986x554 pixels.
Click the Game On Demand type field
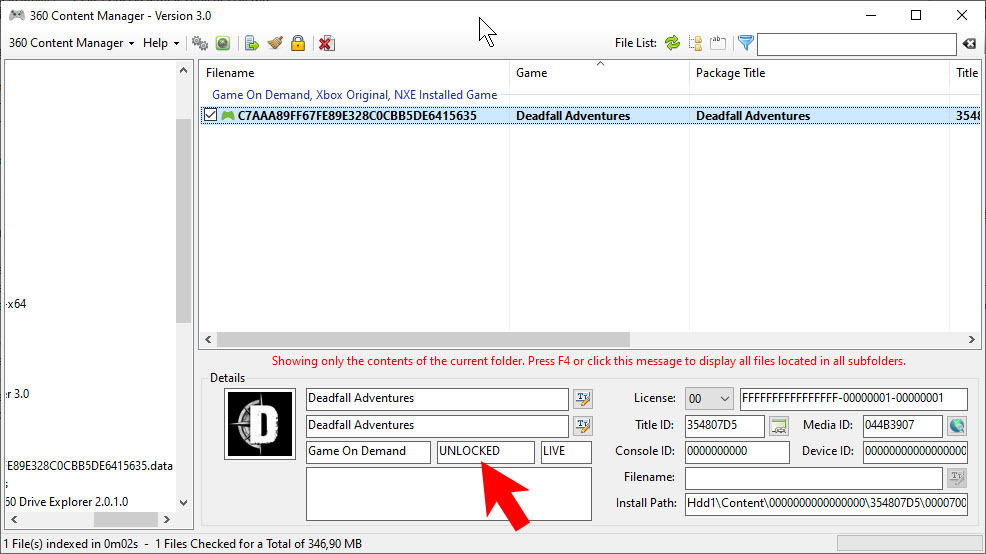(368, 452)
